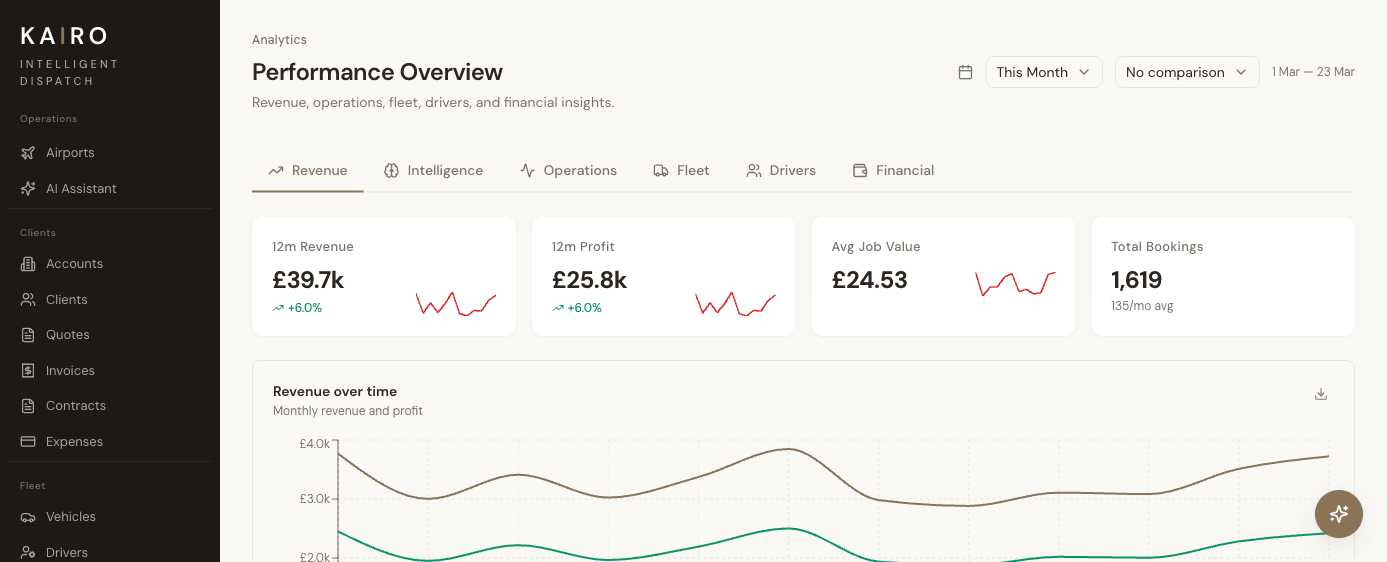Click the Performance Overview title

click(377, 72)
